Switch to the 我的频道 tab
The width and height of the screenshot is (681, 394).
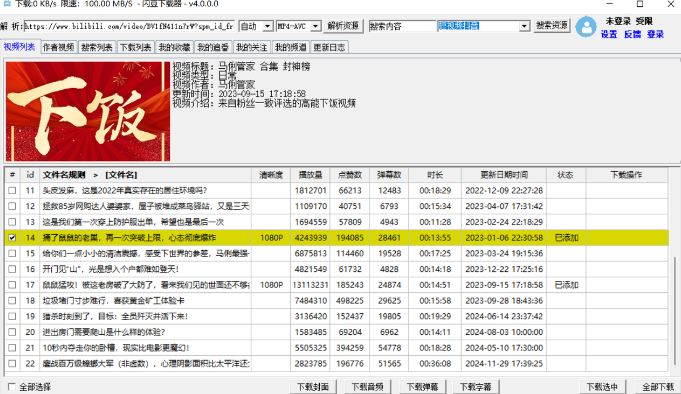[291, 47]
